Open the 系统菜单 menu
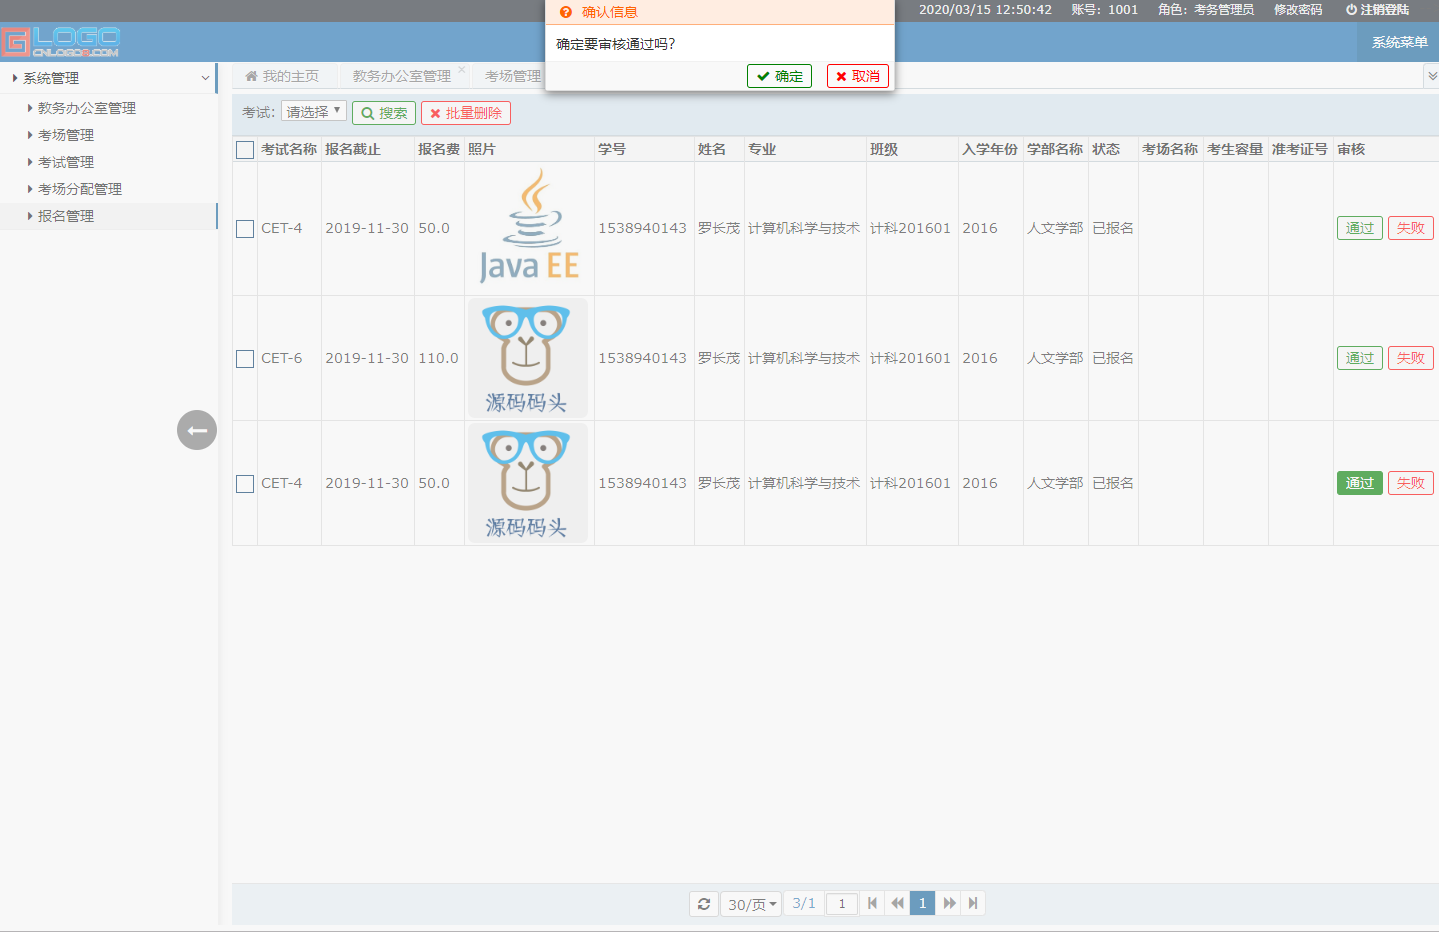This screenshot has width=1439, height=935. tap(1397, 44)
